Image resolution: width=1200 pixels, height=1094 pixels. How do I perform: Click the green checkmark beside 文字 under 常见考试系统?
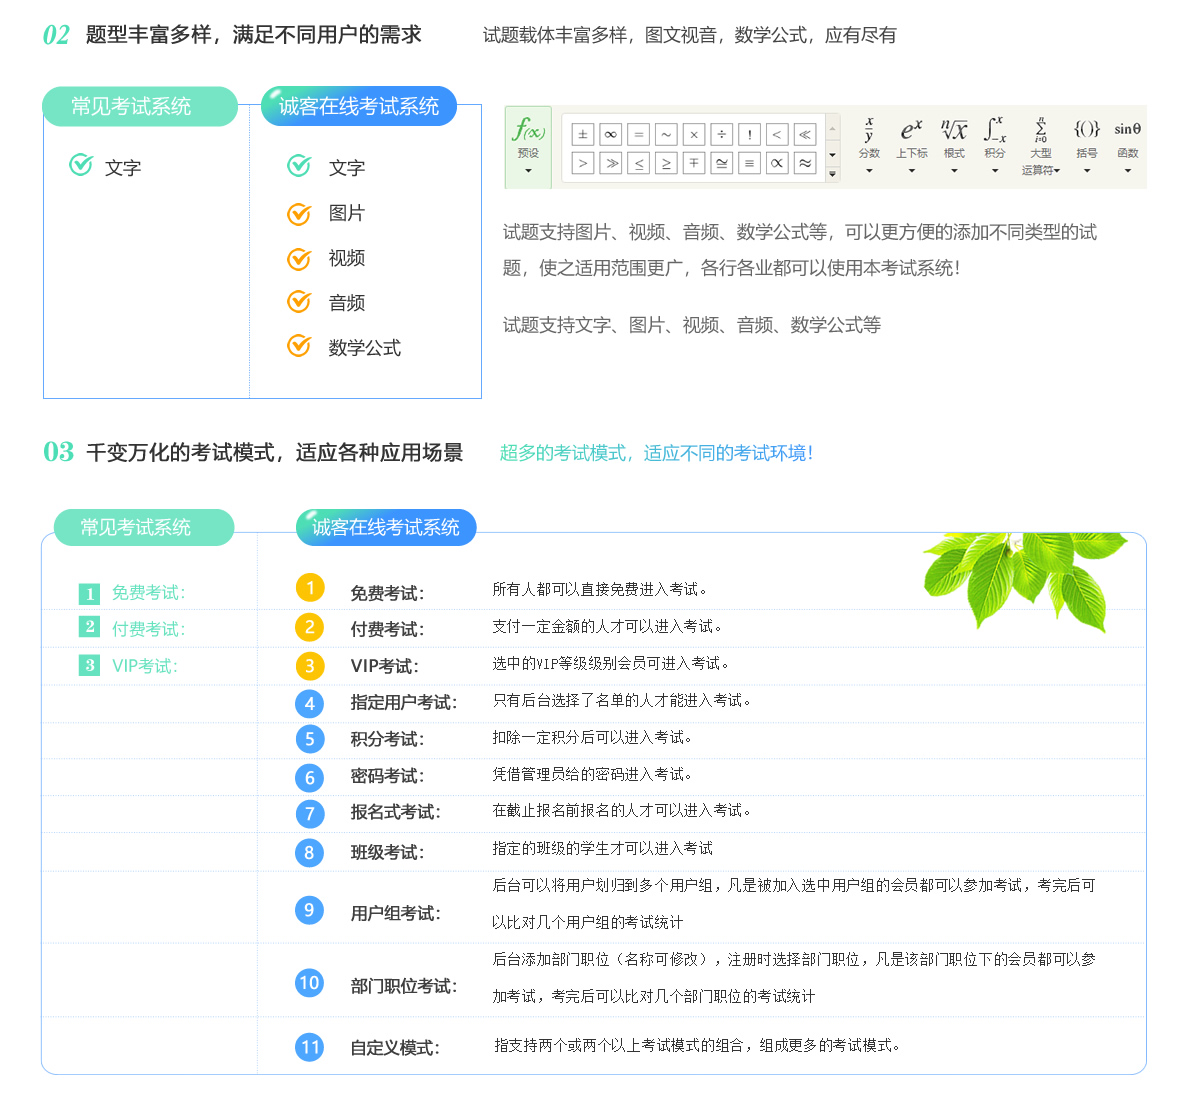[x=81, y=165]
